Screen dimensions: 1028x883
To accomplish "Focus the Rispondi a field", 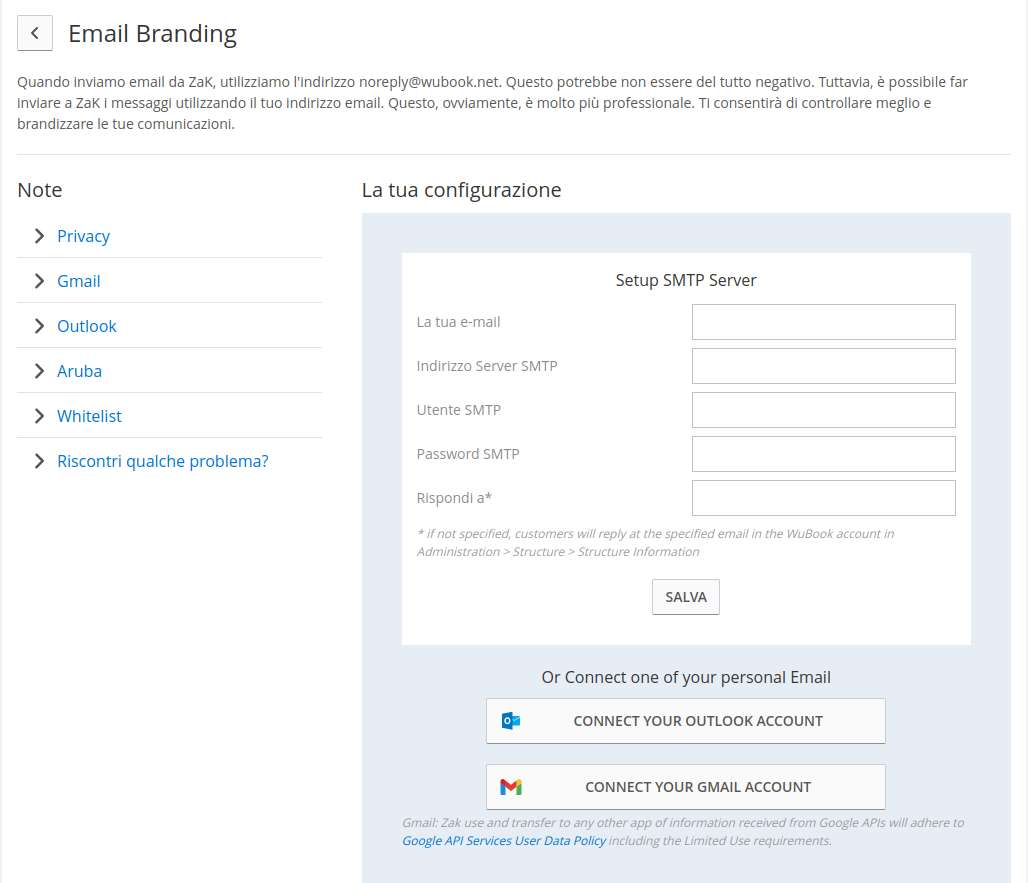I will pyautogui.click(x=823, y=498).
